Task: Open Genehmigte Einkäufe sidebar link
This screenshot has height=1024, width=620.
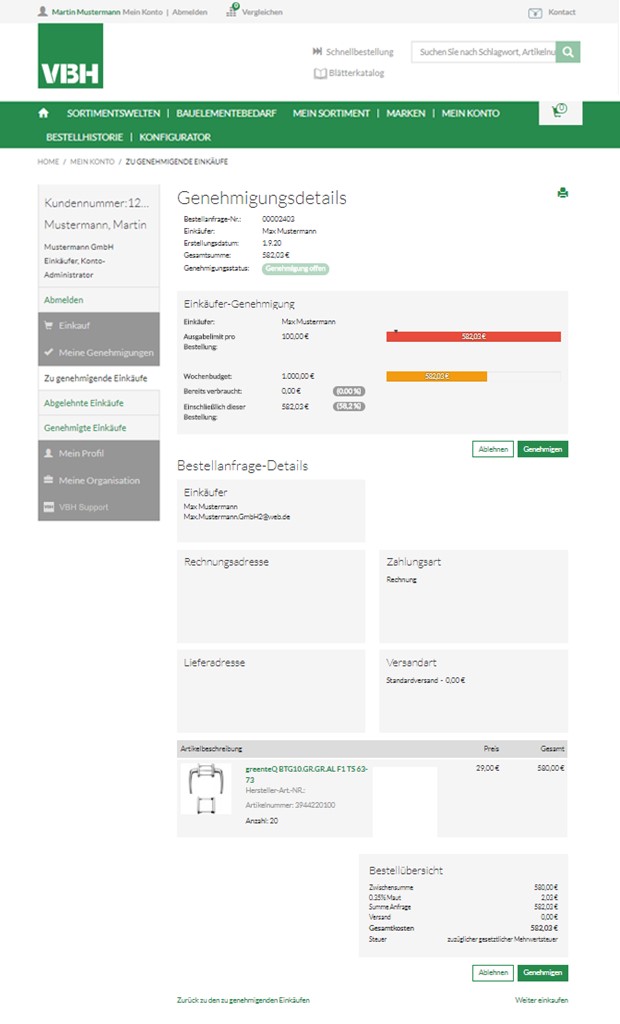Action: (85, 428)
